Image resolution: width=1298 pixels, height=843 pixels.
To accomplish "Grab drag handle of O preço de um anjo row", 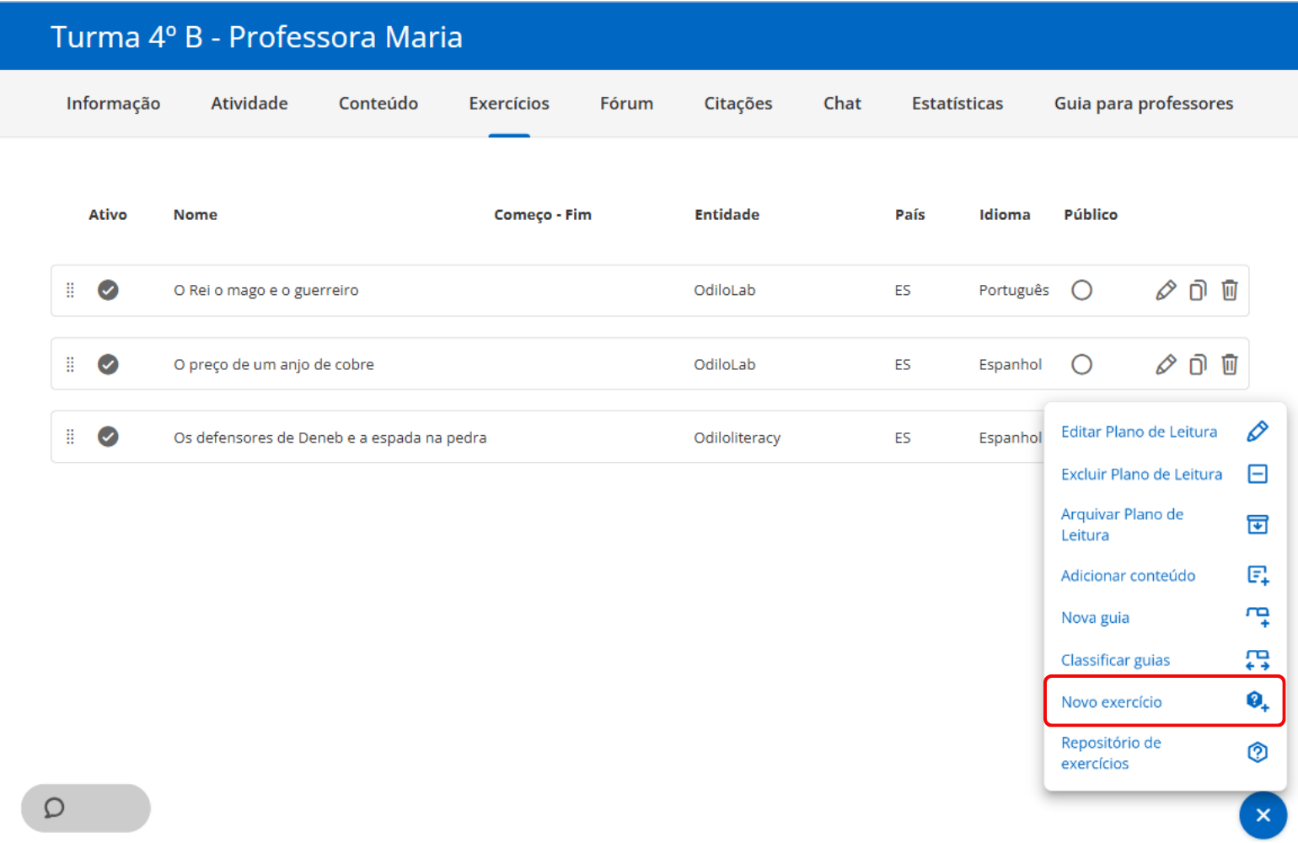I will pyautogui.click(x=70, y=365).
